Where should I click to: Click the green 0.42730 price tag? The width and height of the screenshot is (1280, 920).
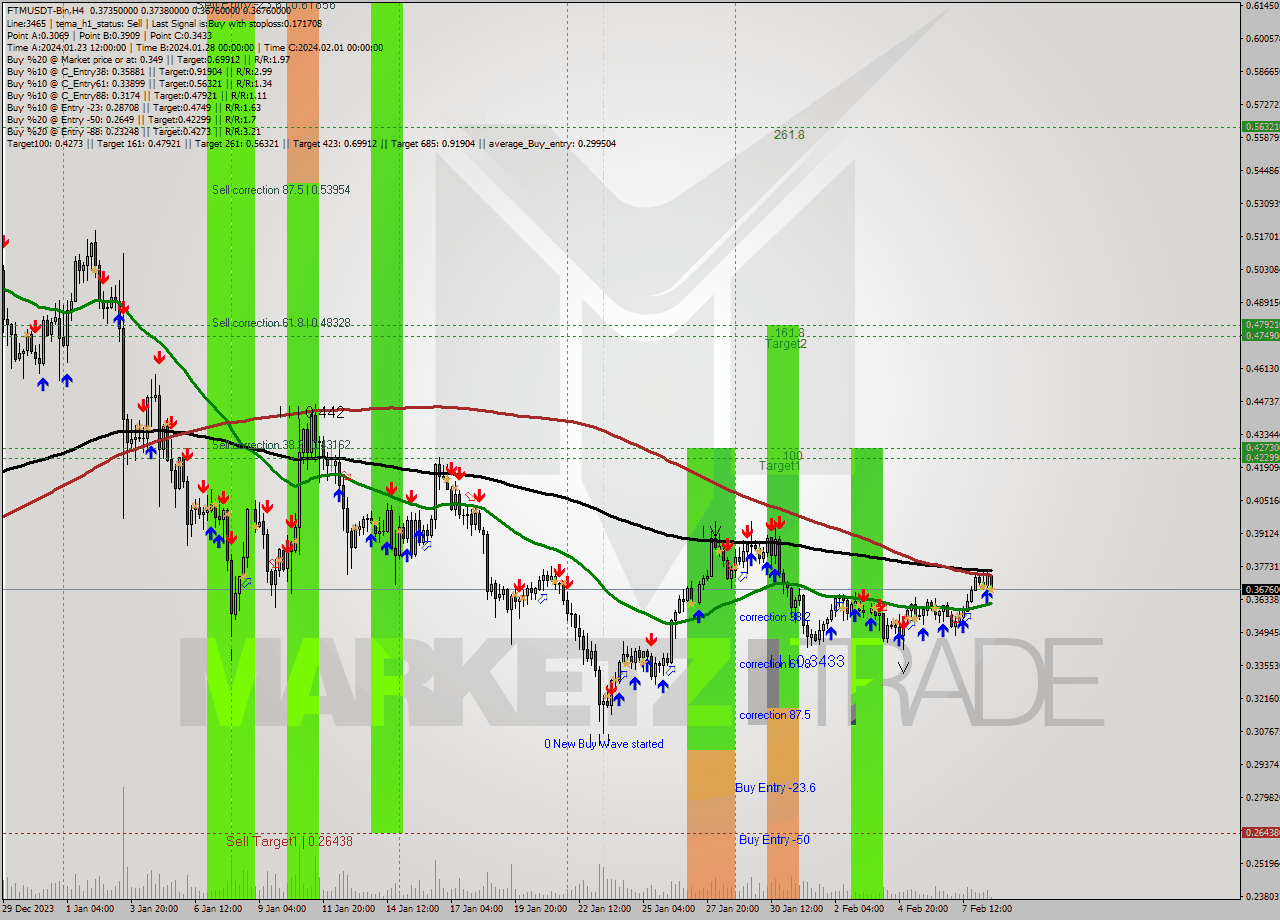point(1260,448)
